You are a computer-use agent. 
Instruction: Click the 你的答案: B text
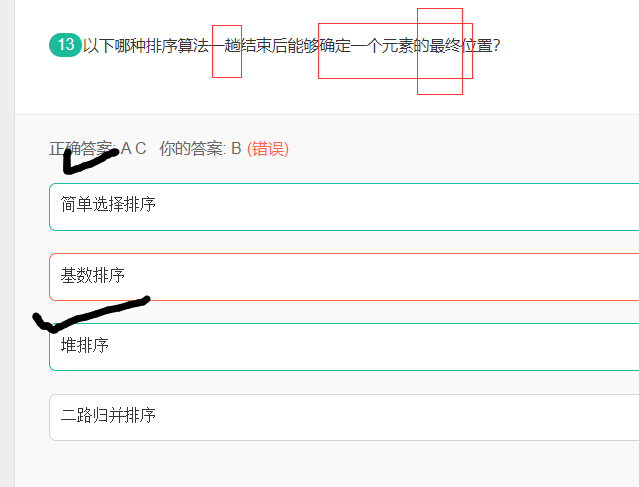pyautogui.click(x=200, y=149)
